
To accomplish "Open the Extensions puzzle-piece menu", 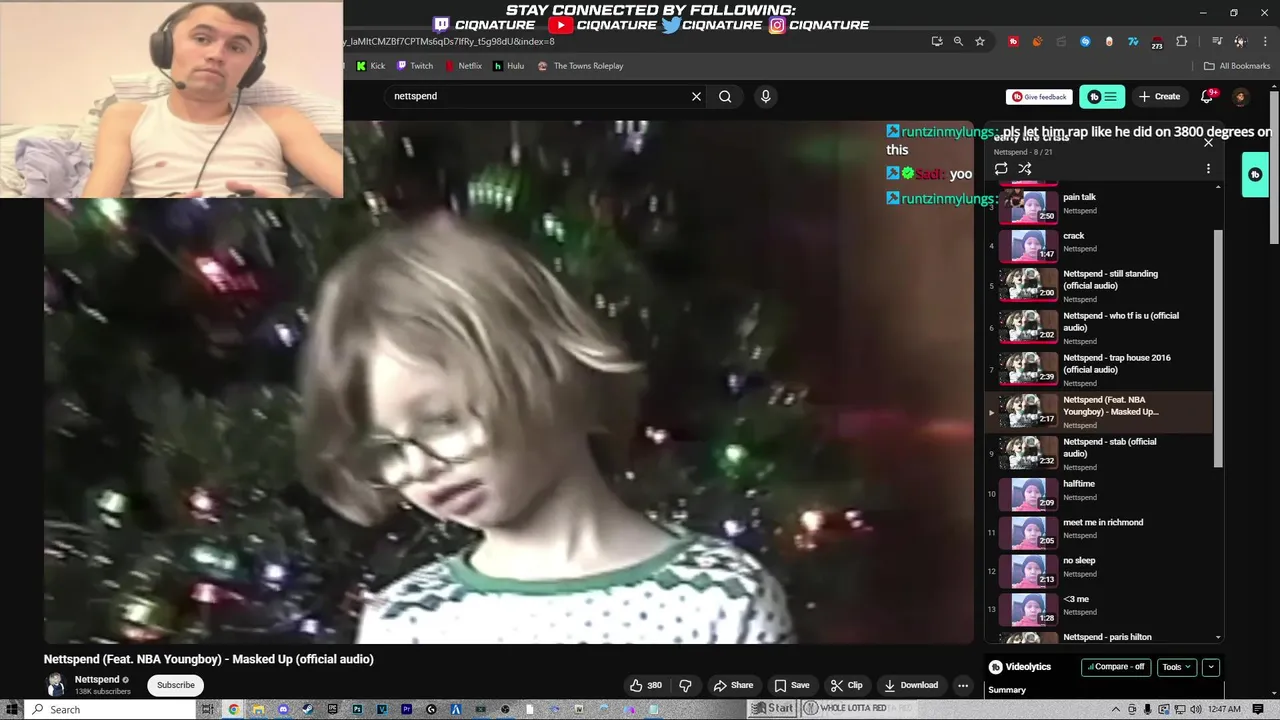I will point(1181,41).
